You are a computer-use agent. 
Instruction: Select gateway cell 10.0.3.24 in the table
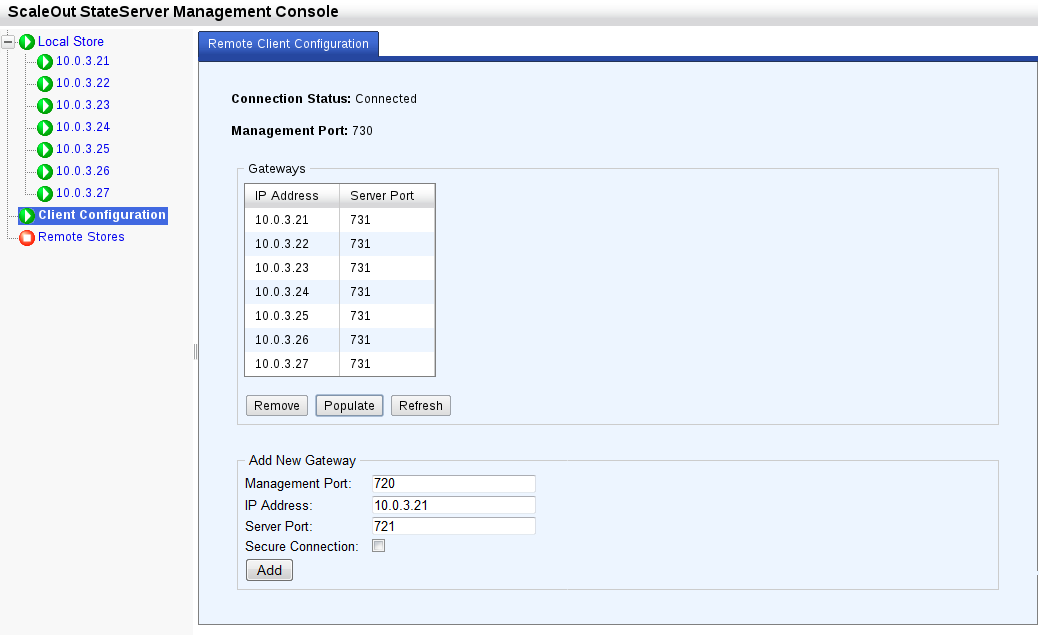[x=292, y=291]
